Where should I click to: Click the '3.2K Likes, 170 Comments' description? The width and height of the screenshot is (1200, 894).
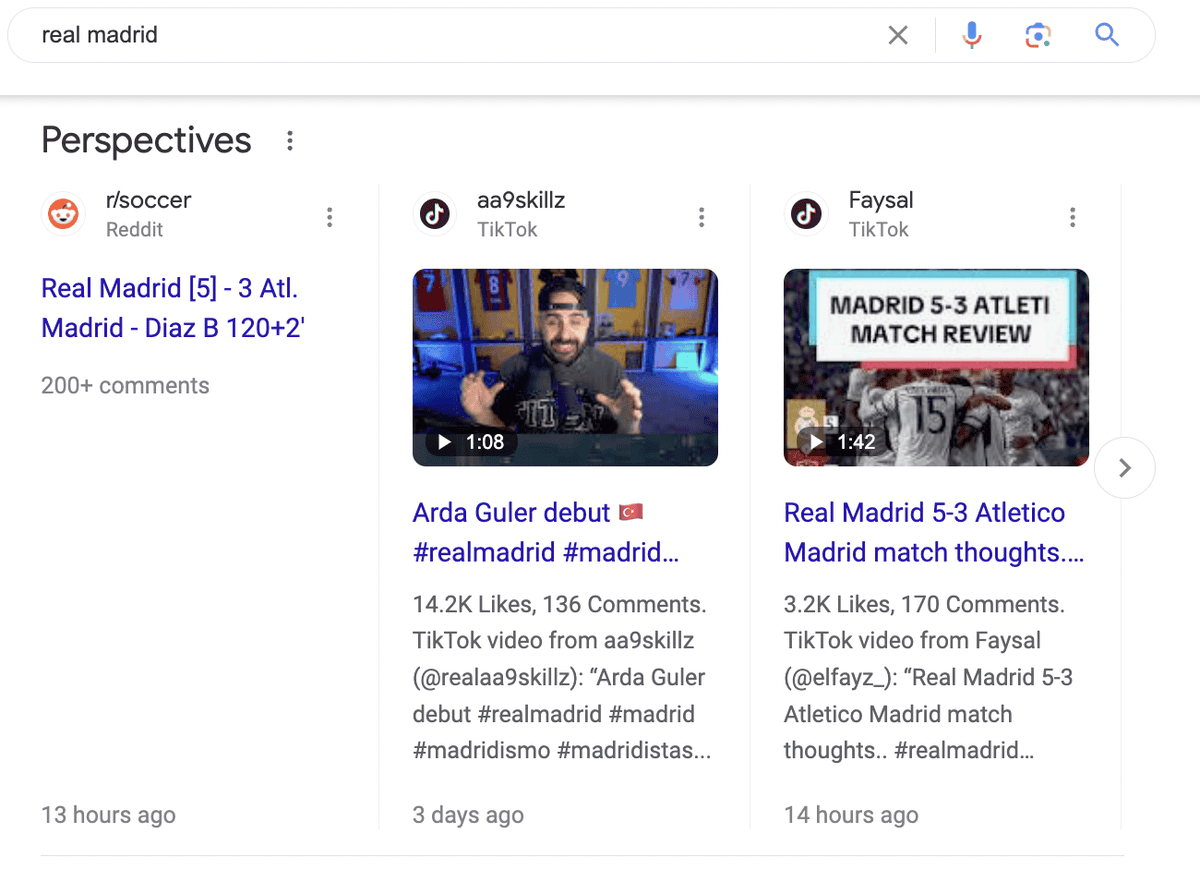pos(928,677)
